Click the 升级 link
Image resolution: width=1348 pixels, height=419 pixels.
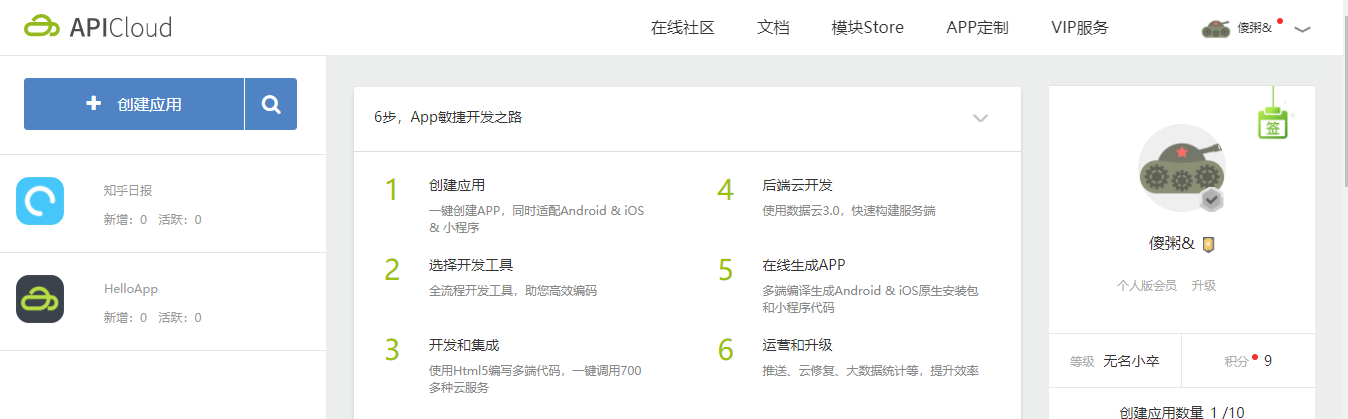(1203, 285)
